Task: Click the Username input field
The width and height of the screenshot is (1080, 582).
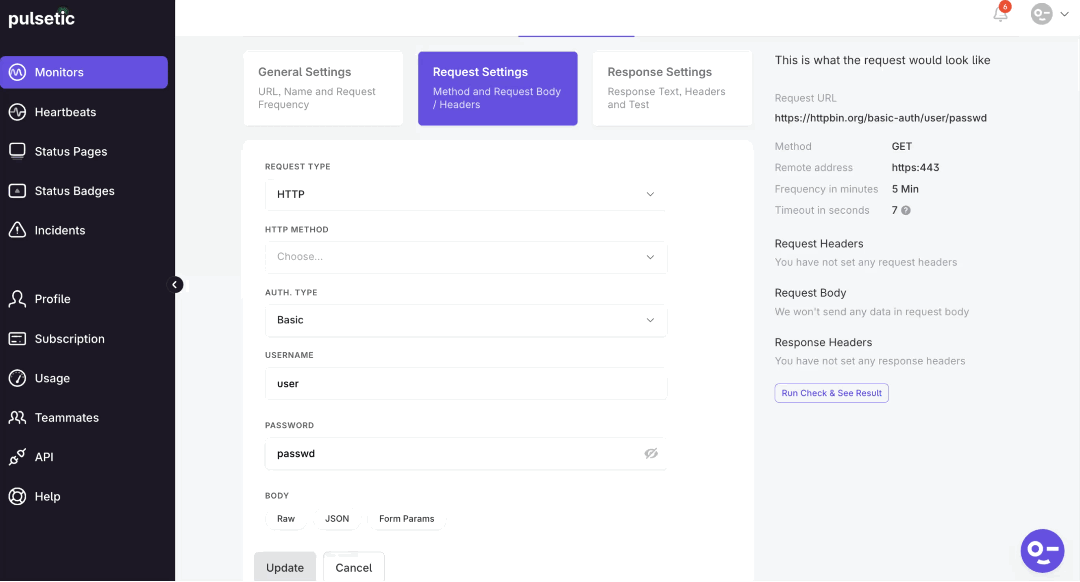Action: tap(465, 383)
